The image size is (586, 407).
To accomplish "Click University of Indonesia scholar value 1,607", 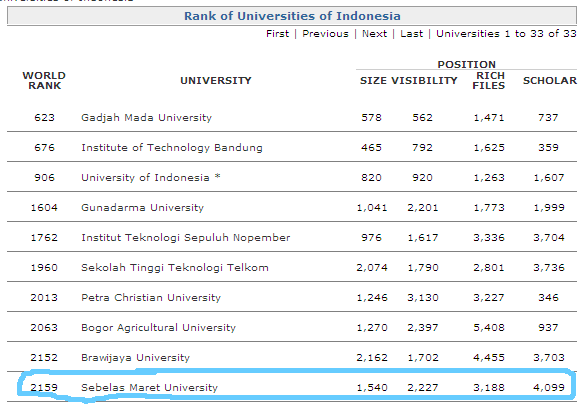I will (549, 178).
